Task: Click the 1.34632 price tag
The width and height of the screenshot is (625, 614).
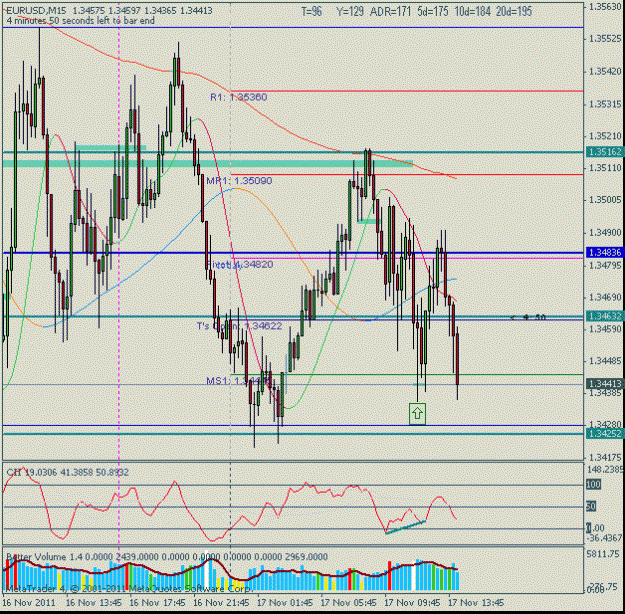Action: pos(605,316)
